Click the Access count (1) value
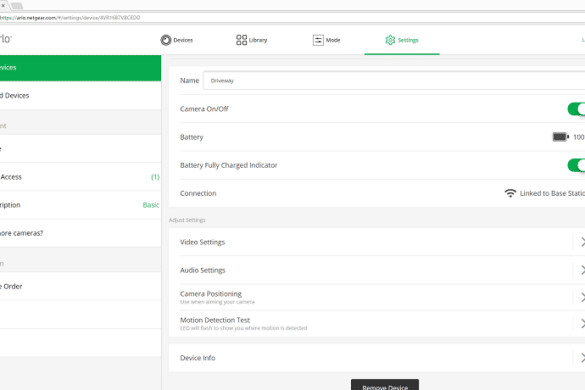 click(x=155, y=177)
